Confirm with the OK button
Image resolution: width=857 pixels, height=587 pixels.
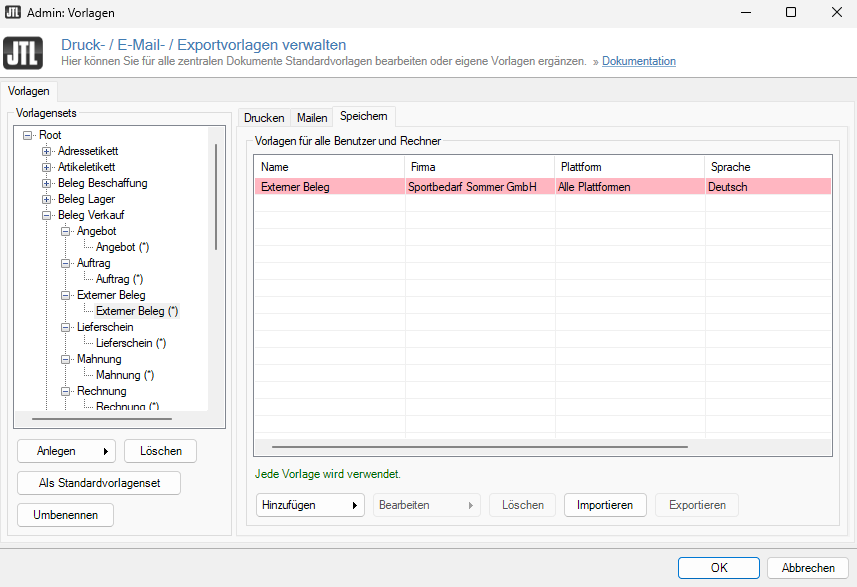718,567
